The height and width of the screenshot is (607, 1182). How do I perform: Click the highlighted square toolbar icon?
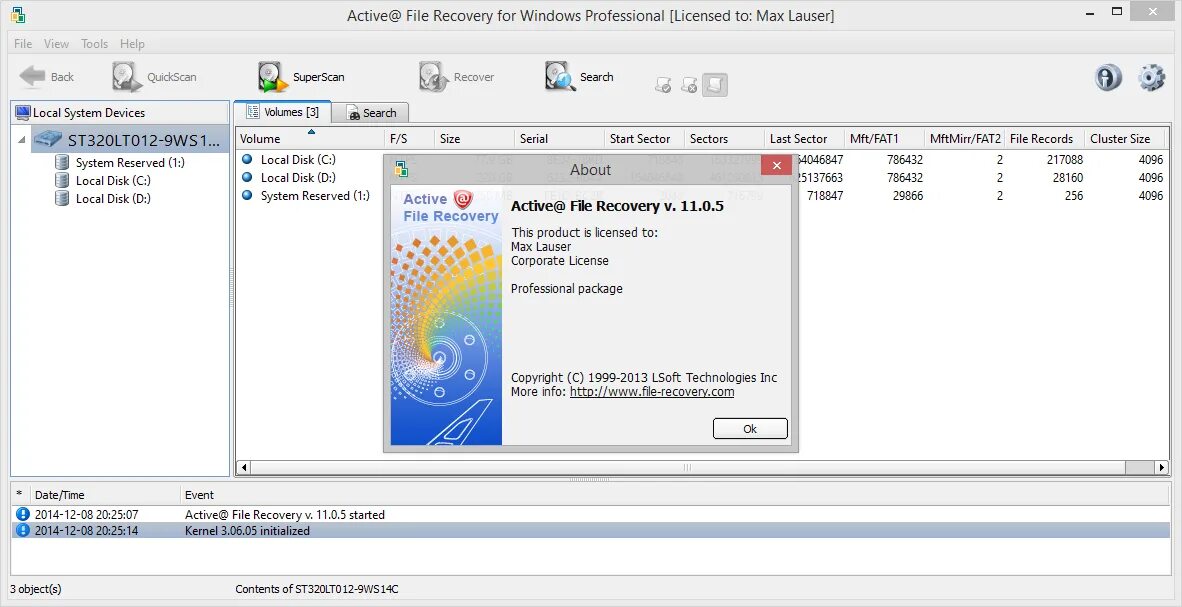pyautogui.click(x=715, y=85)
